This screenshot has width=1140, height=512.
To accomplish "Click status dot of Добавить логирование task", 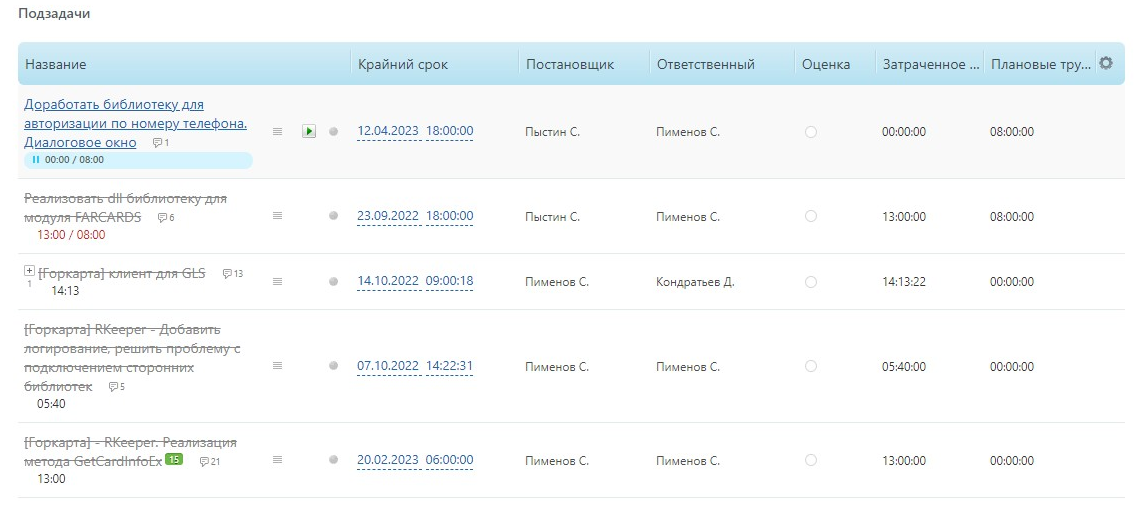I will coord(334,365).
